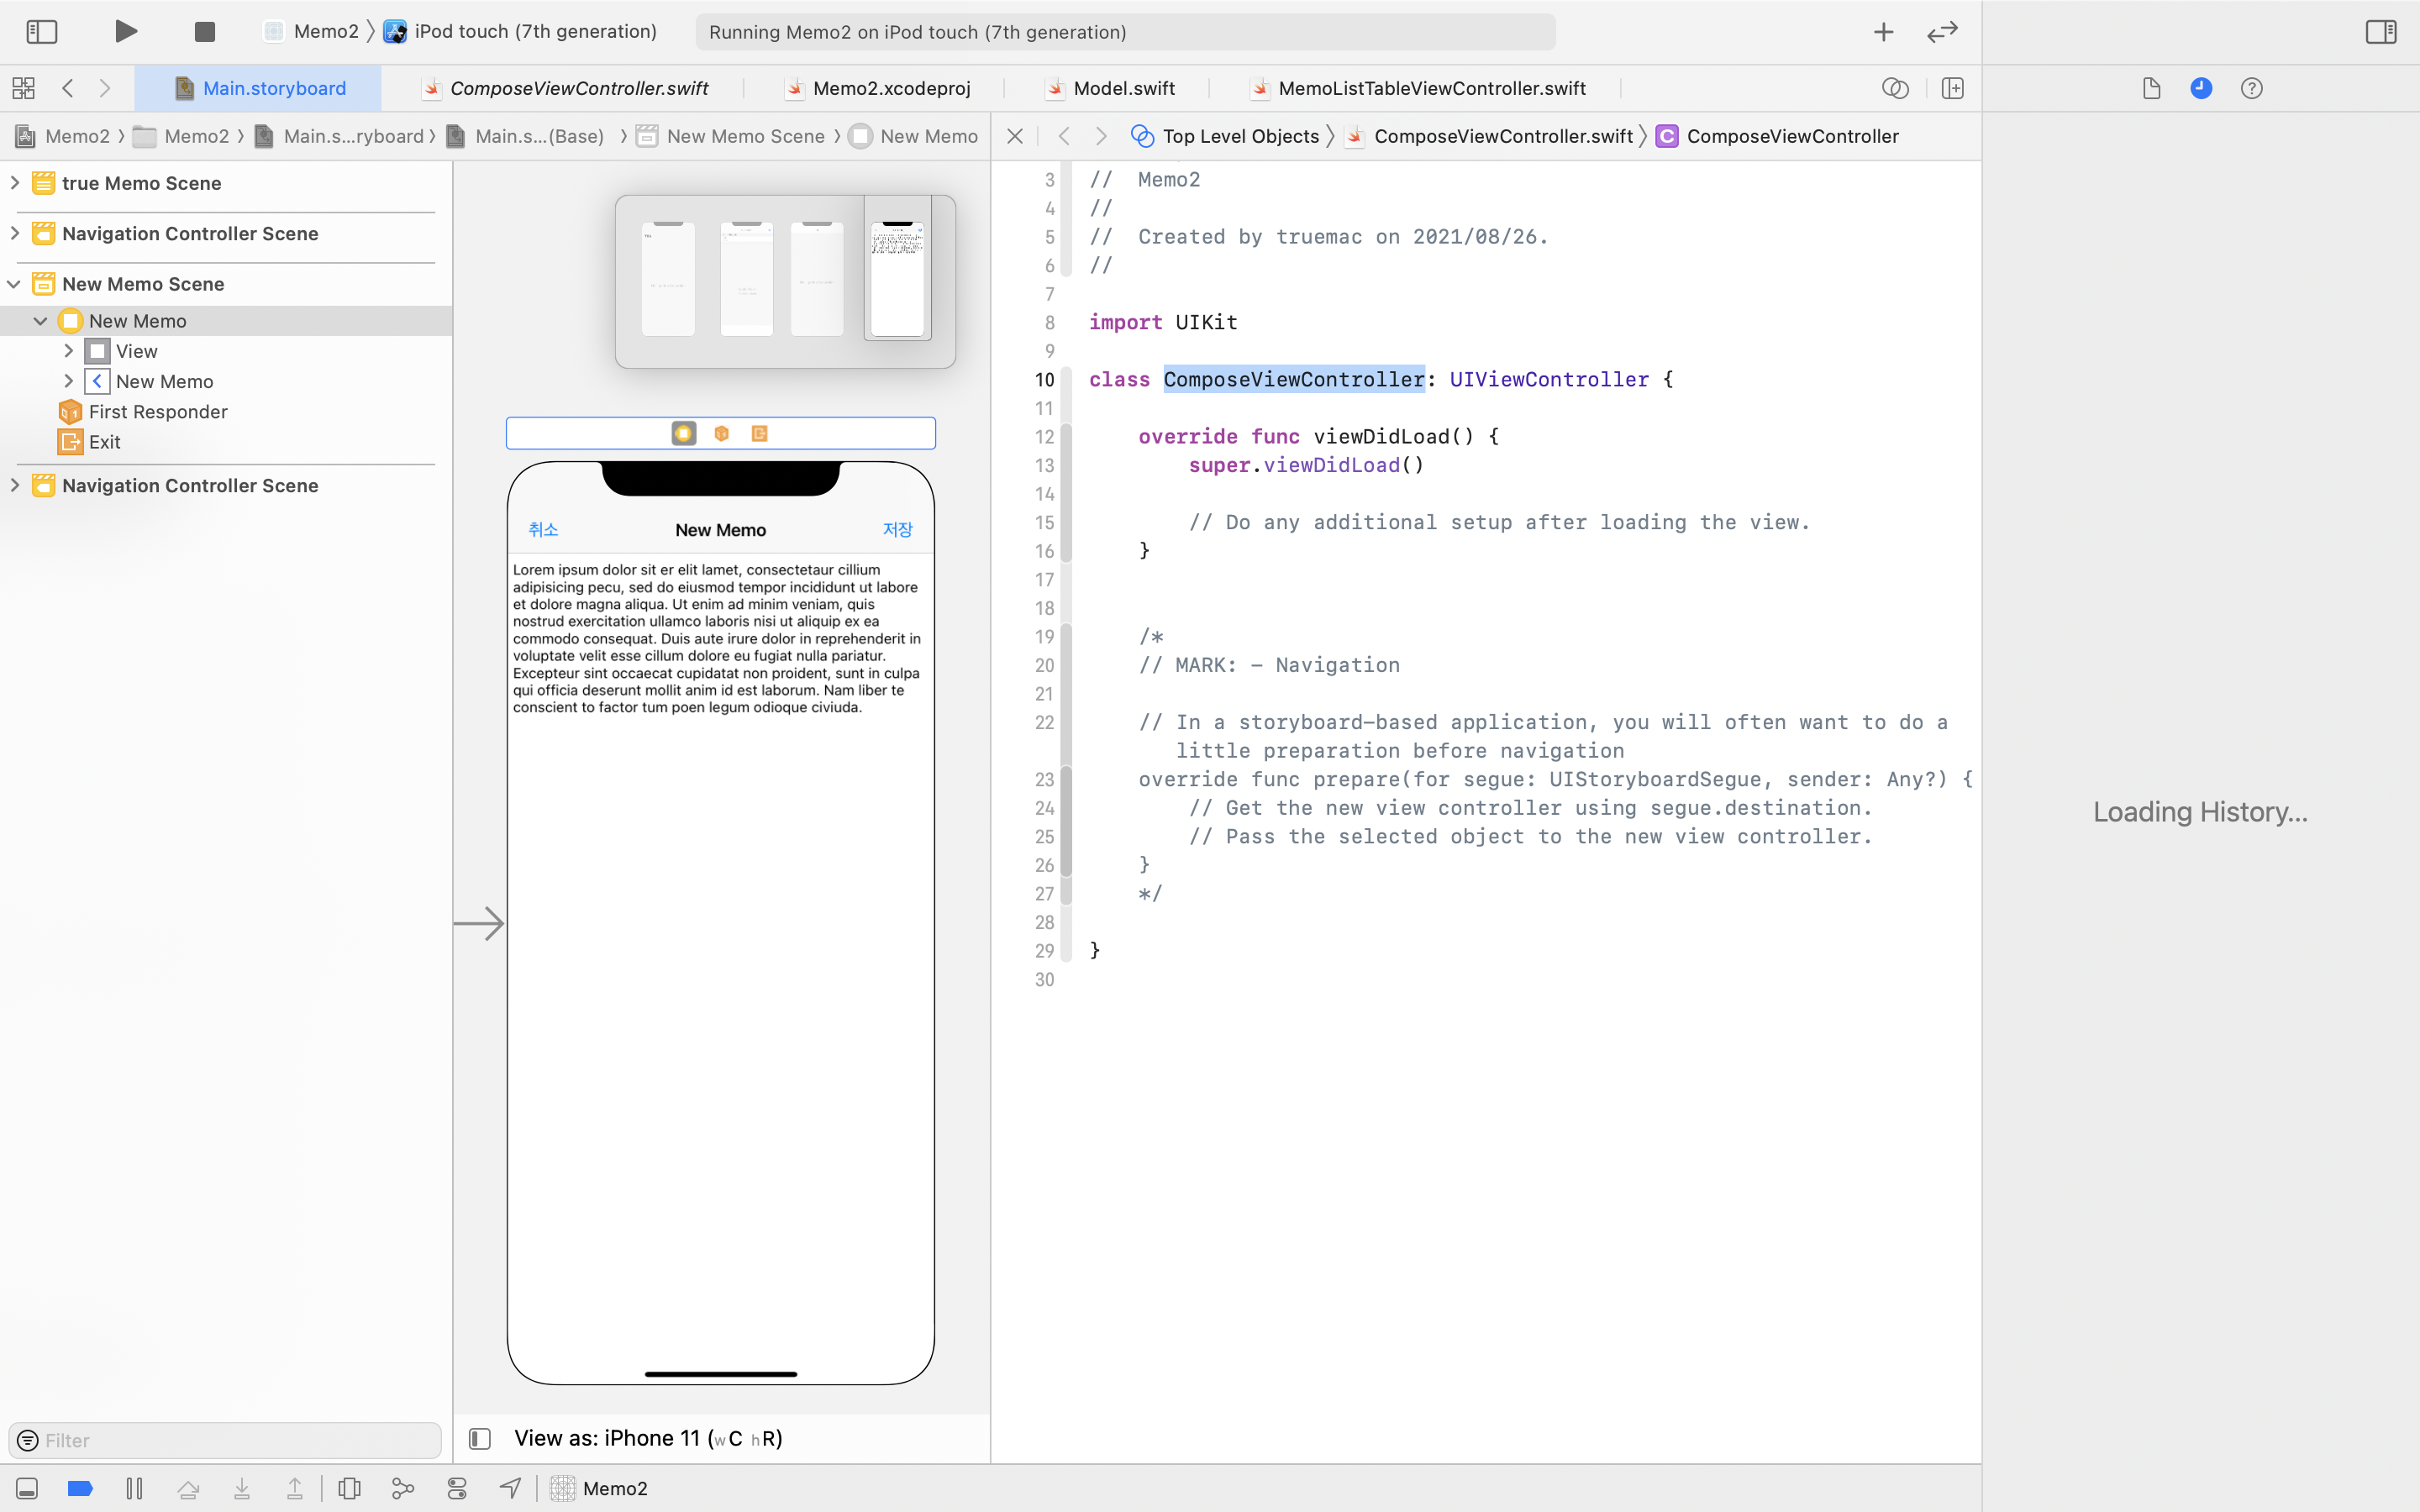This screenshot has width=2420, height=1512.
Task: Expand the true Memo Scene
Action: tap(15, 183)
